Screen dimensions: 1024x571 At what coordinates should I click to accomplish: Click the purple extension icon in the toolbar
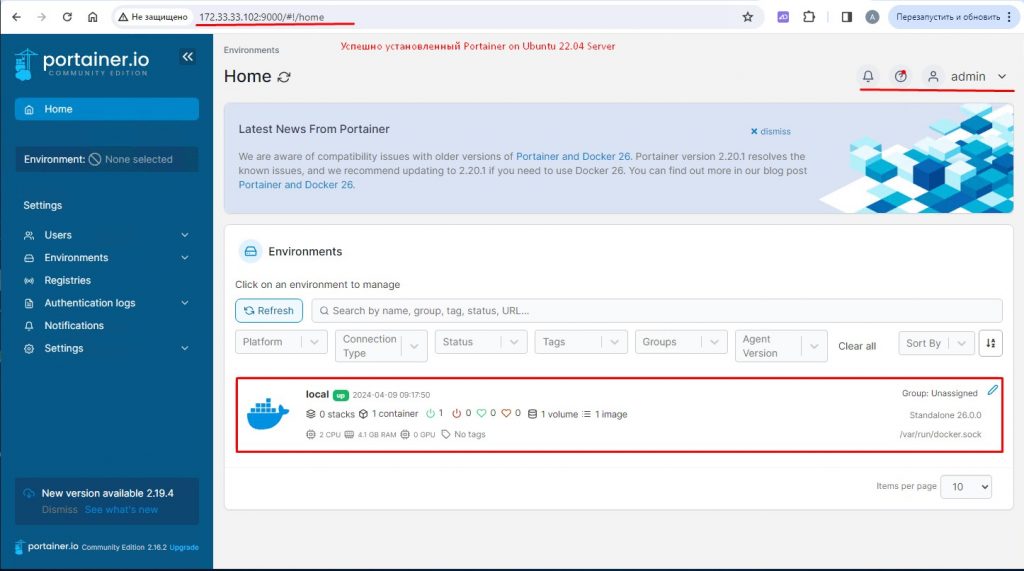tap(783, 17)
